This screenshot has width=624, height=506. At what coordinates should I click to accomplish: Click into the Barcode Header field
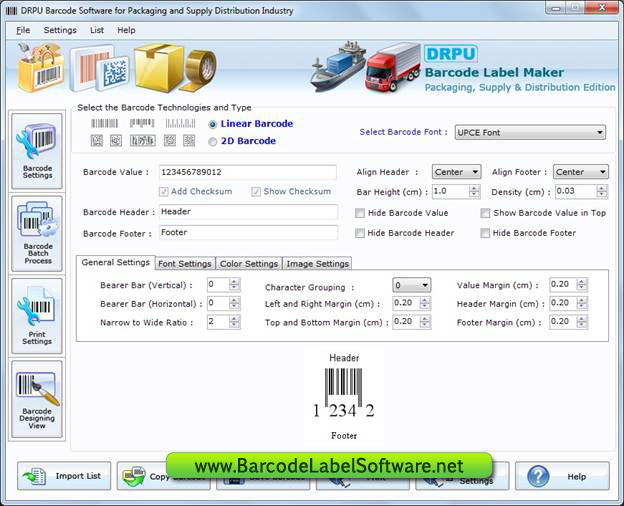click(x=248, y=212)
